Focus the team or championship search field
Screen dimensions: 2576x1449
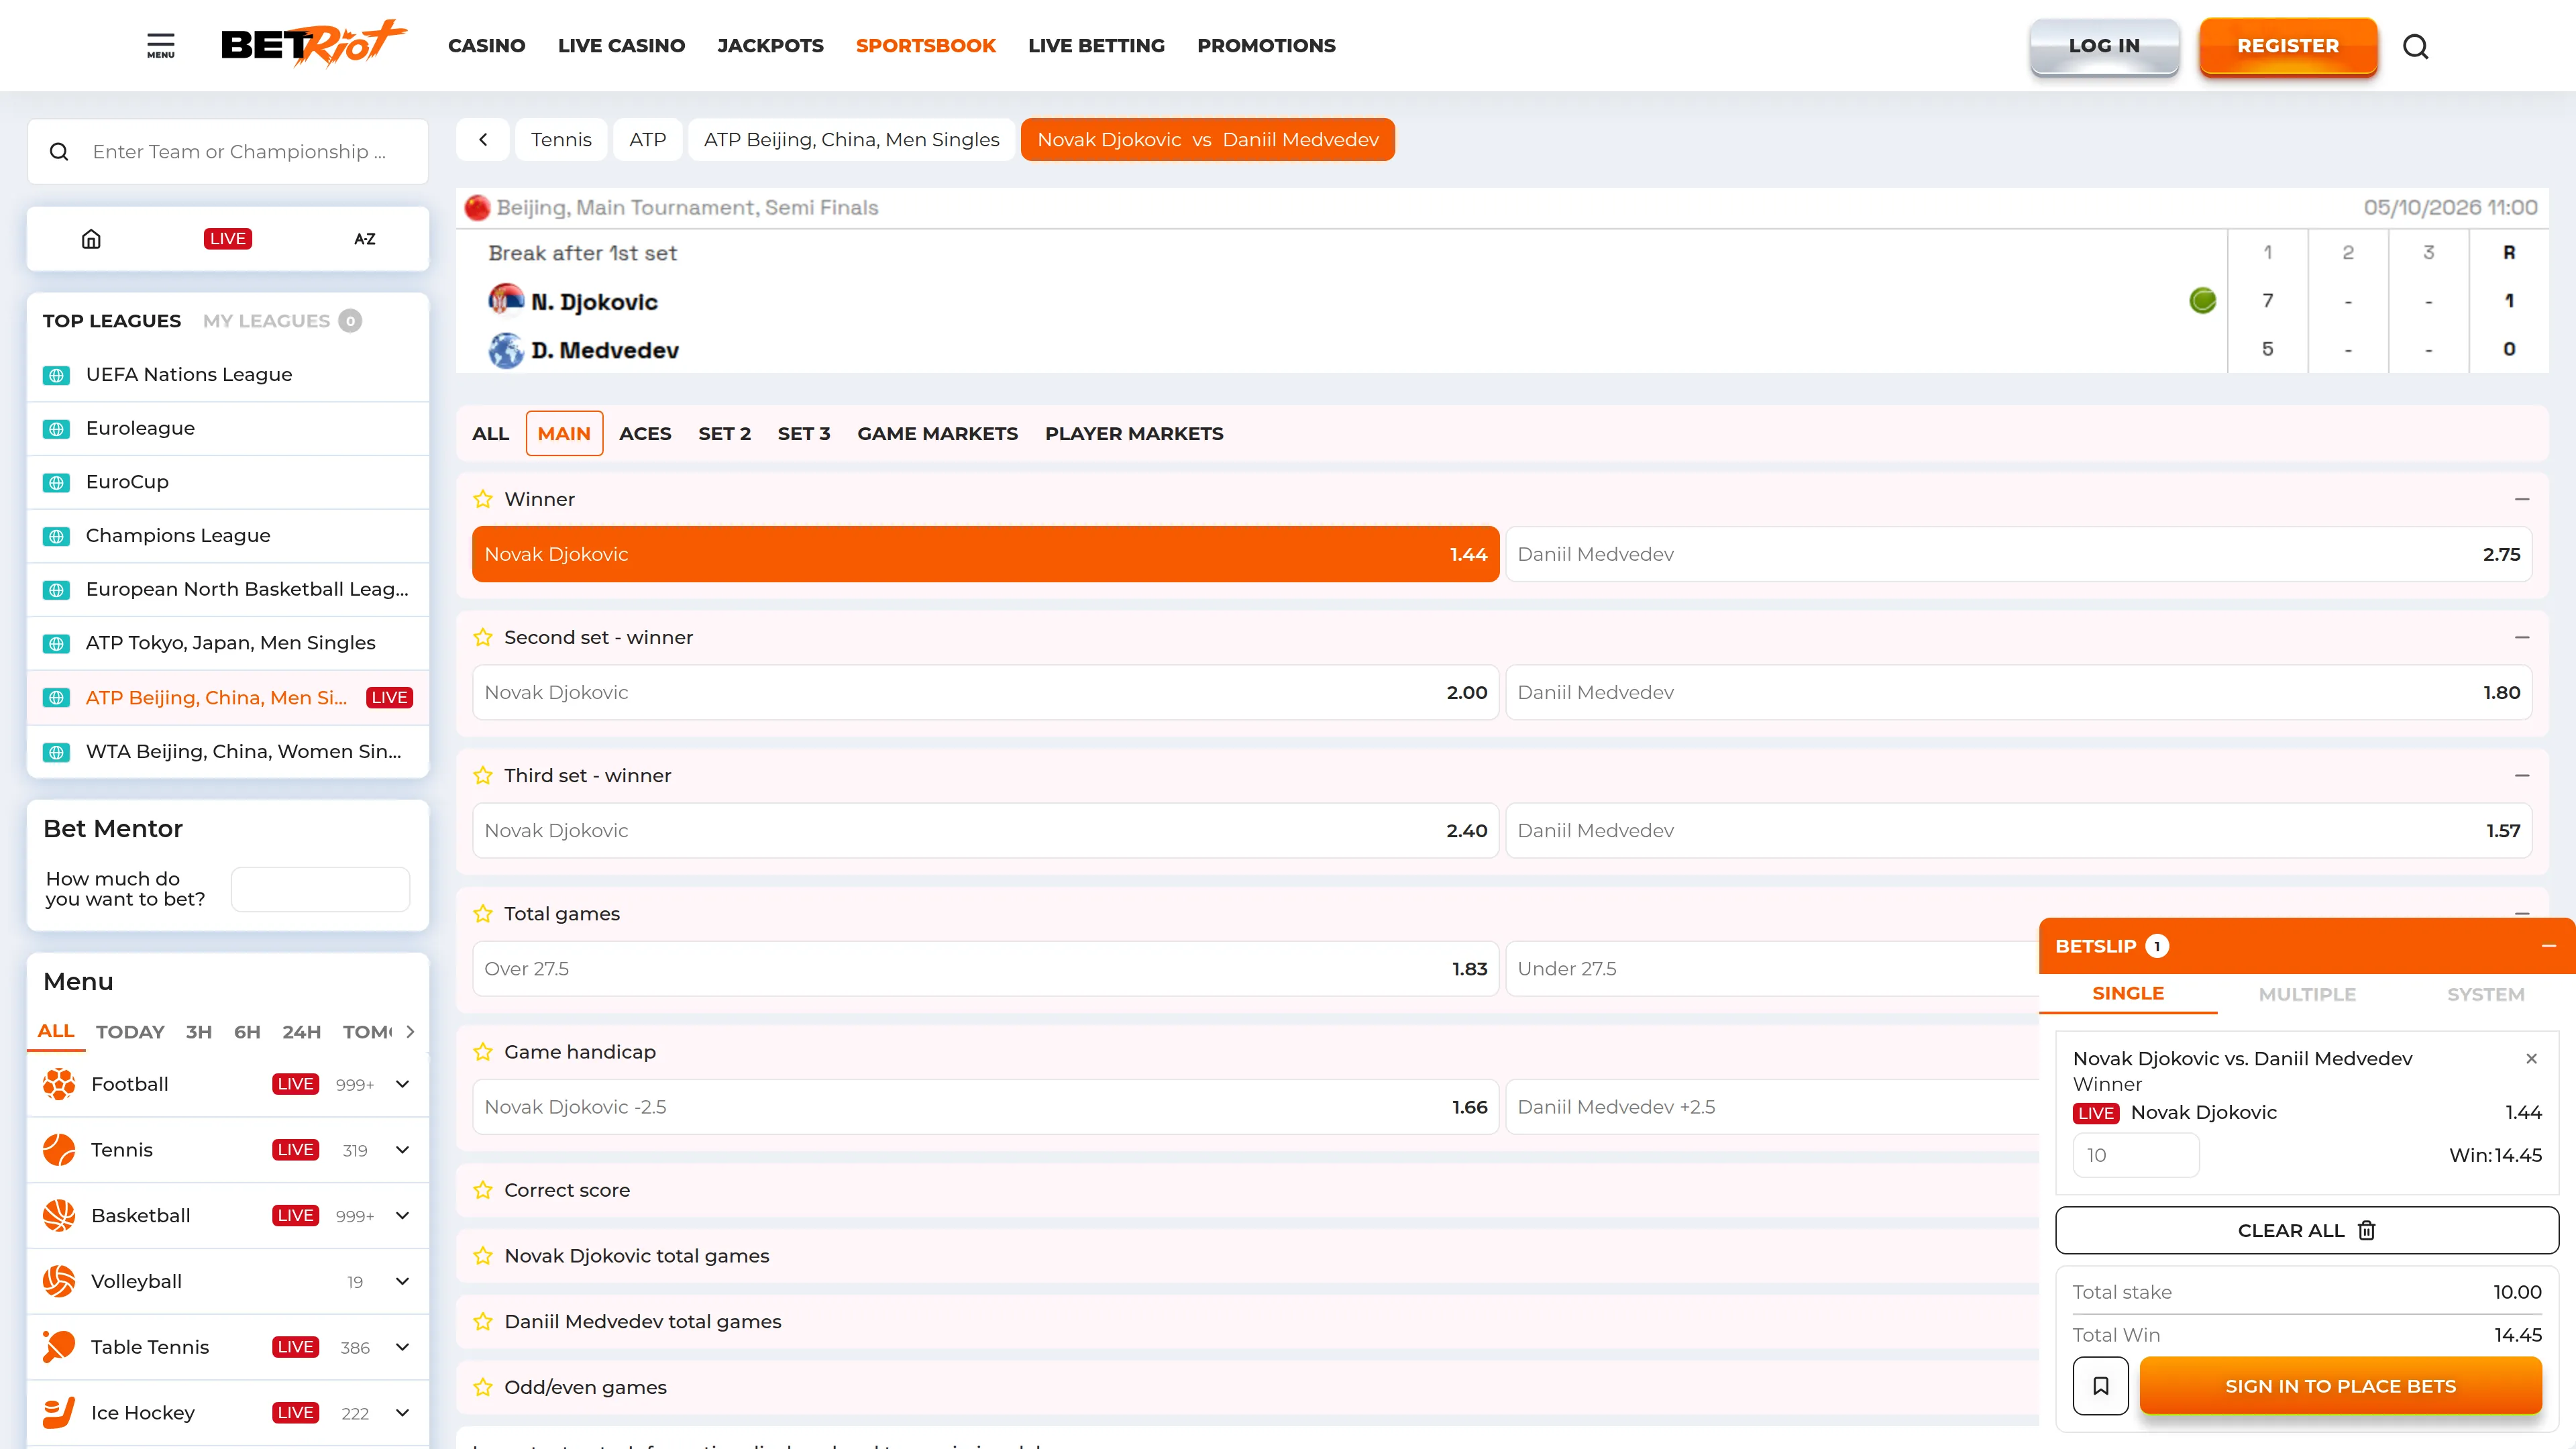pyautogui.click(x=228, y=152)
